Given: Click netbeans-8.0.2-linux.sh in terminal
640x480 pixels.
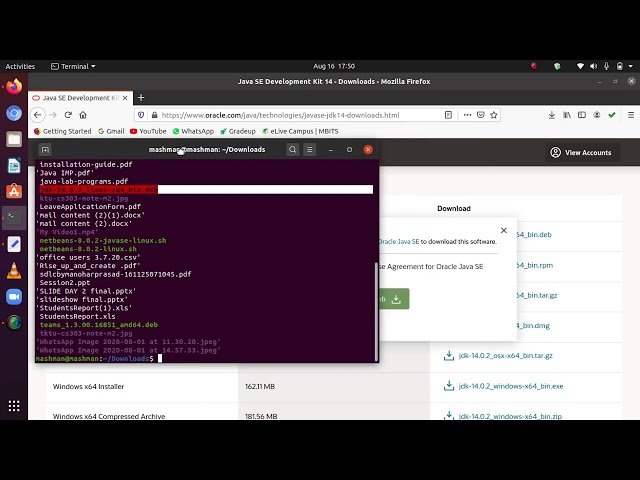Looking at the screenshot, I should click(x=88, y=249).
